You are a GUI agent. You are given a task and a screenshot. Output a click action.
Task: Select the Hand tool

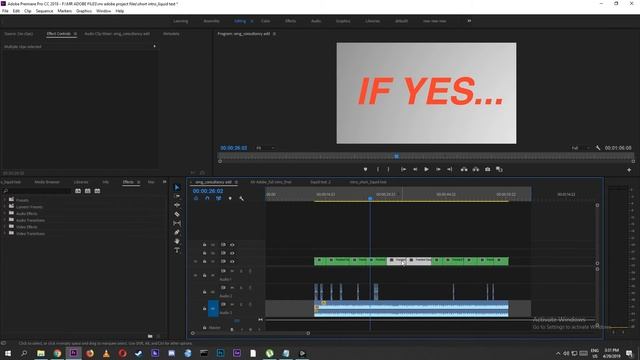(x=177, y=241)
